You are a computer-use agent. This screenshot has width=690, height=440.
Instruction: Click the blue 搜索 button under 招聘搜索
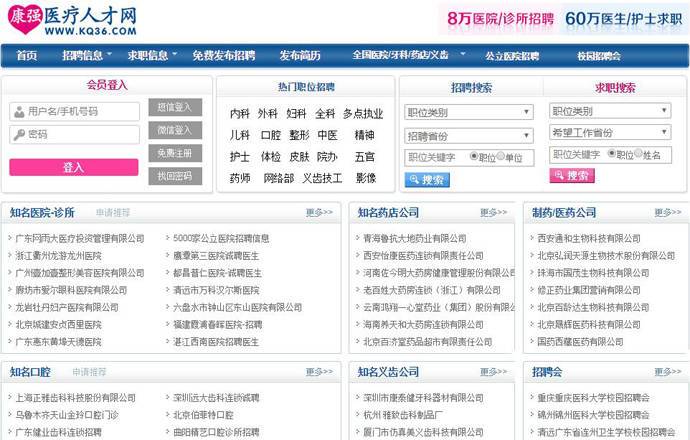click(427, 180)
